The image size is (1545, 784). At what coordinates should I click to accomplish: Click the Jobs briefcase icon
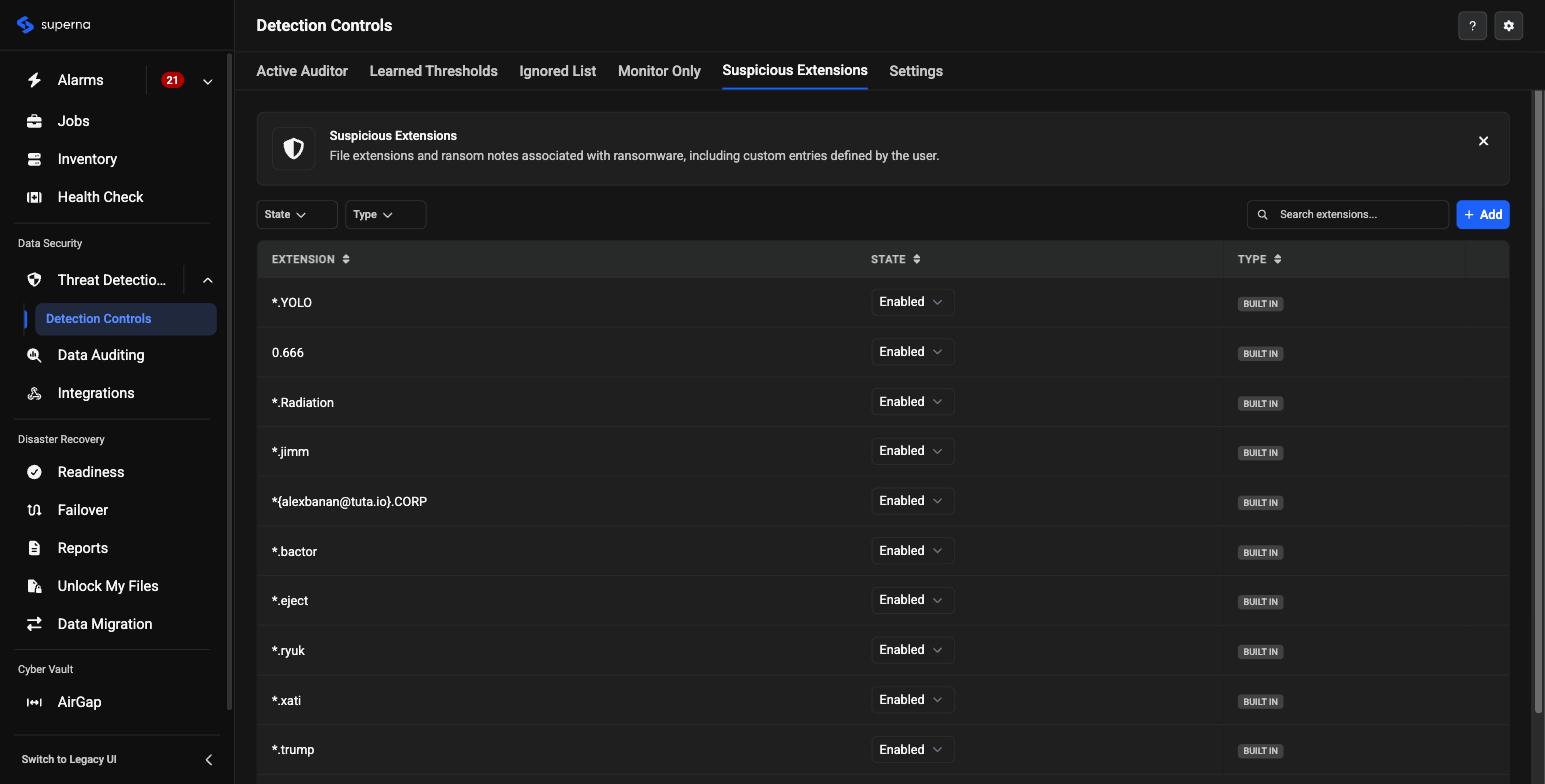click(x=34, y=121)
